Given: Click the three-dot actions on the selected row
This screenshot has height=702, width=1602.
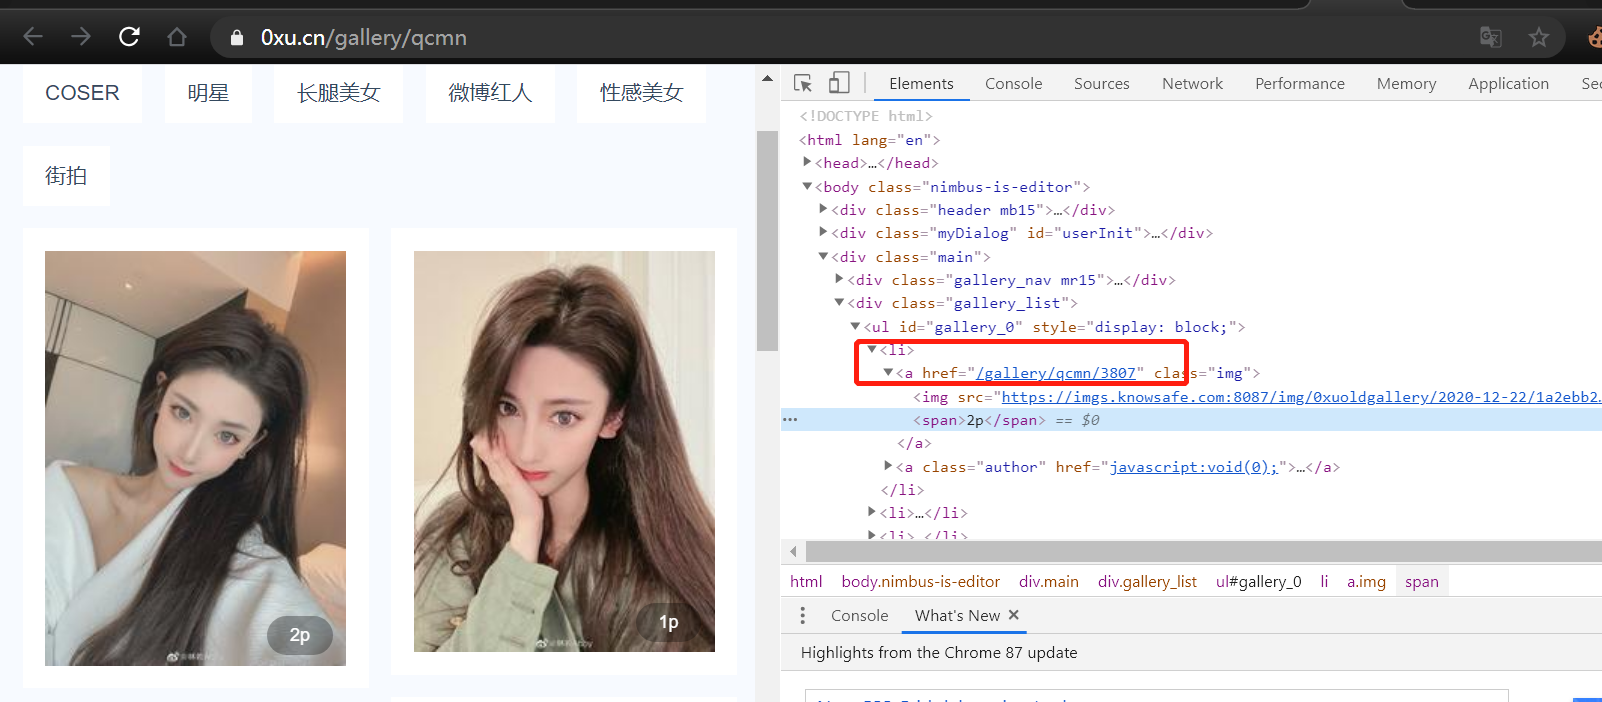Looking at the screenshot, I should coord(790,420).
